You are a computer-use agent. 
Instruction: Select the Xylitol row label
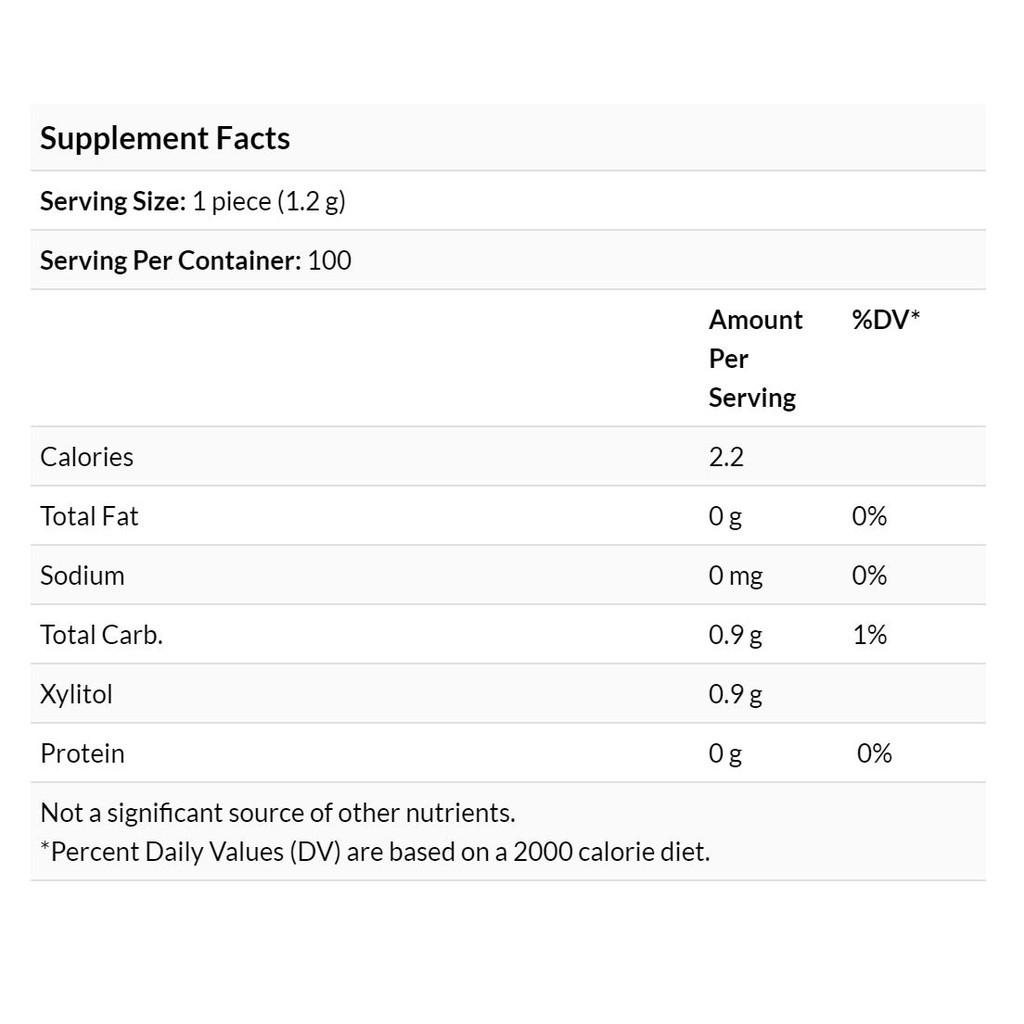coord(76,694)
